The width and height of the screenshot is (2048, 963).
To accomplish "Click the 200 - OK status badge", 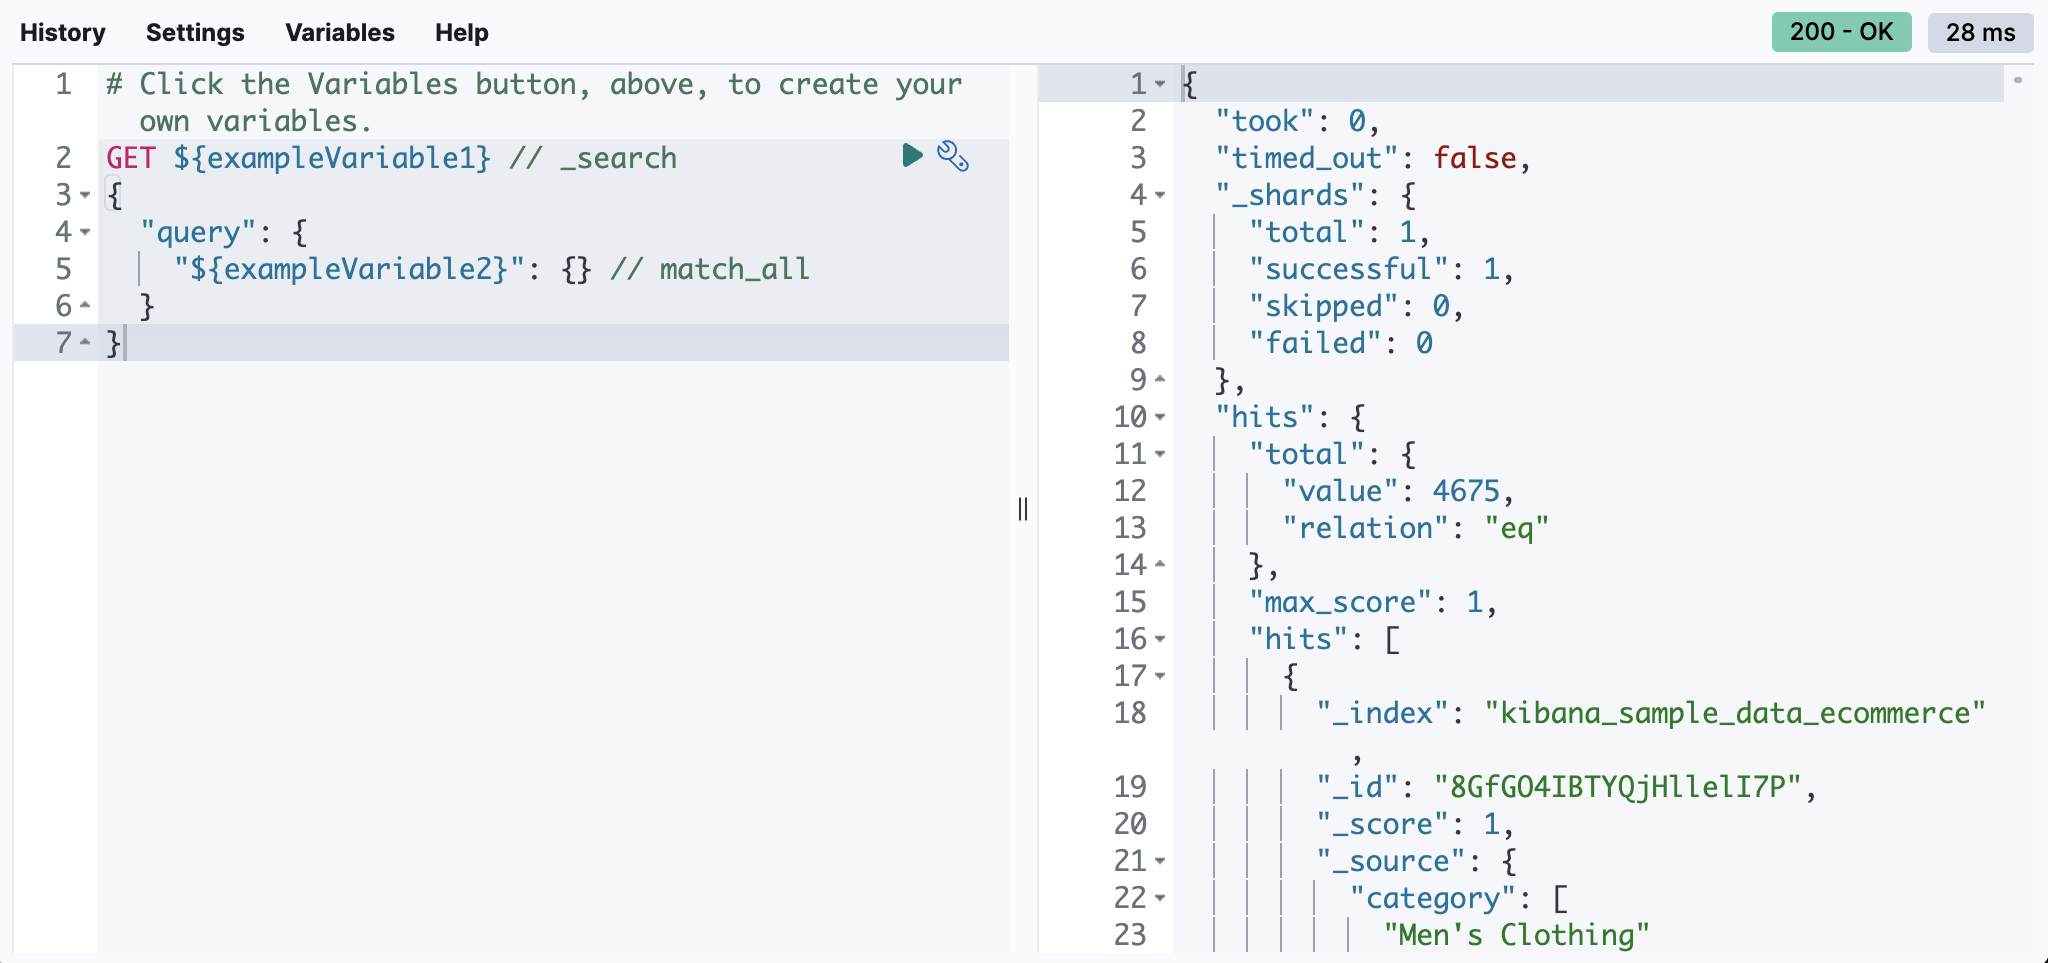I will pos(1840,31).
